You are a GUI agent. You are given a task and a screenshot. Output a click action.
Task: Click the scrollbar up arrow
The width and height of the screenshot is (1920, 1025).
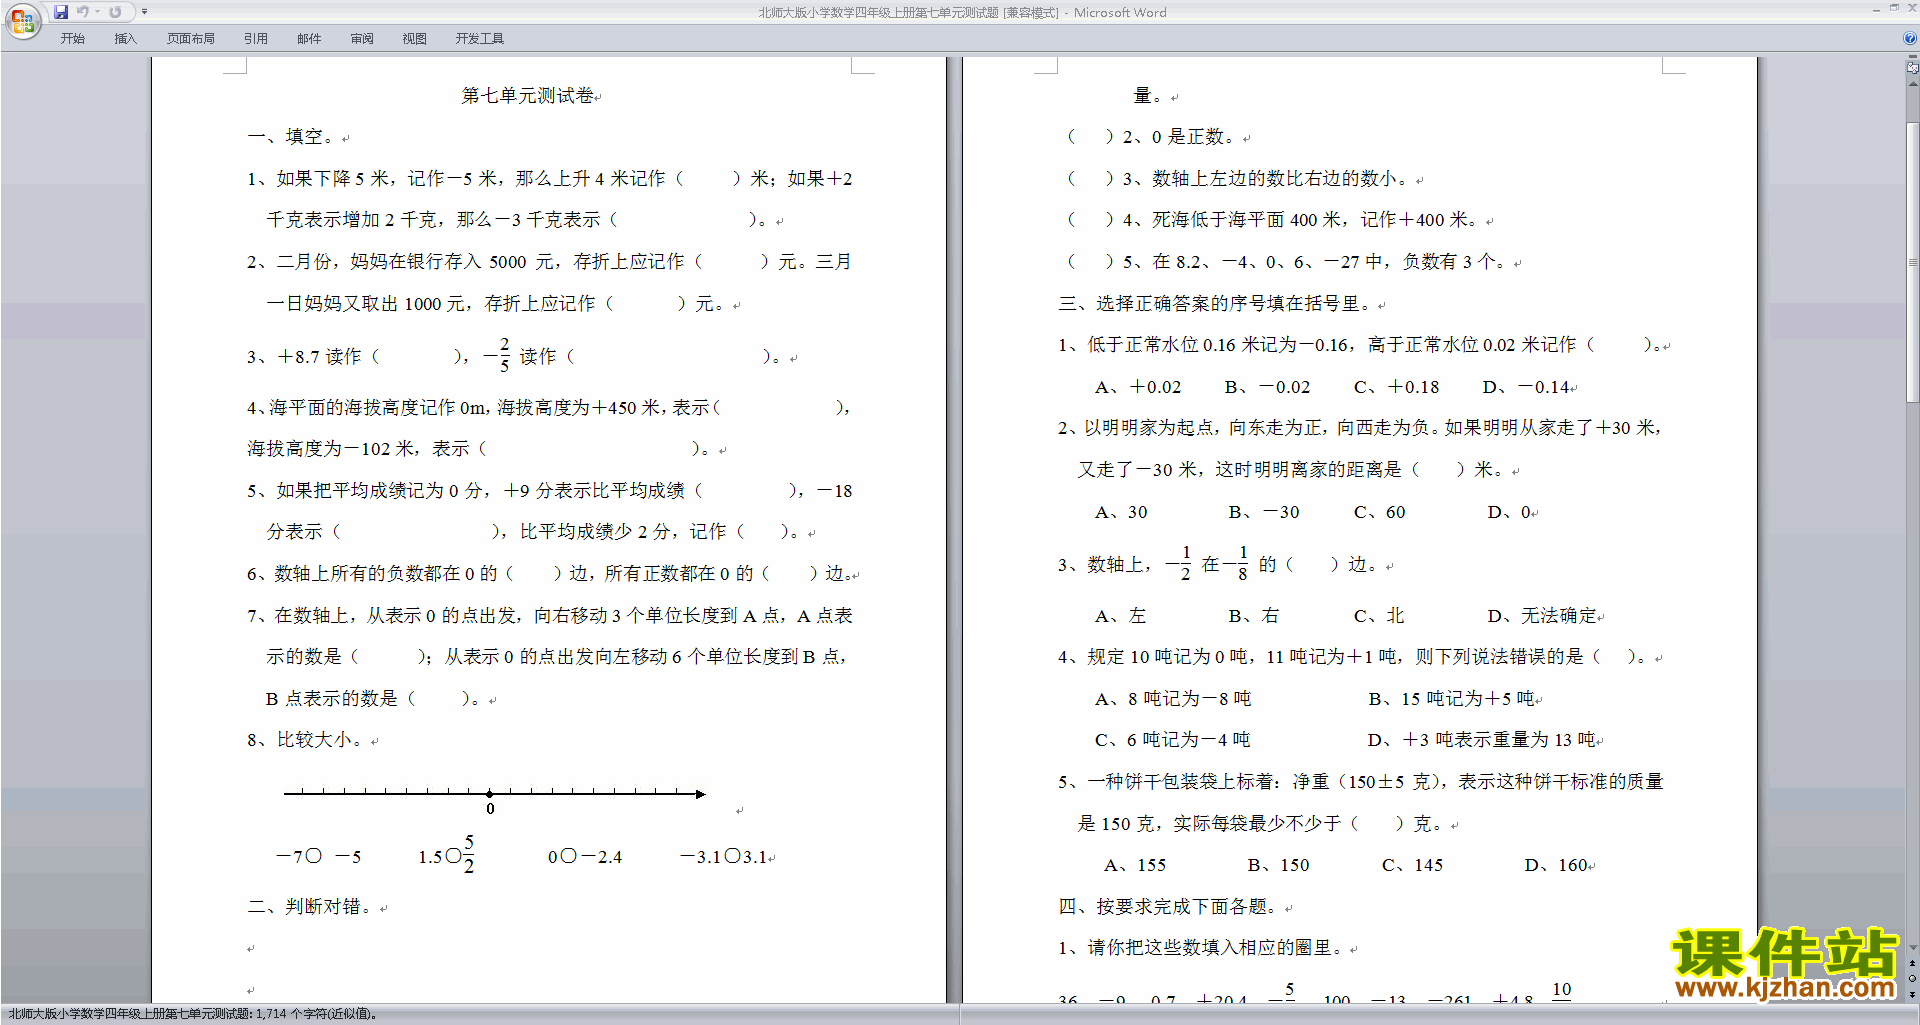click(x=1912, y=83)
